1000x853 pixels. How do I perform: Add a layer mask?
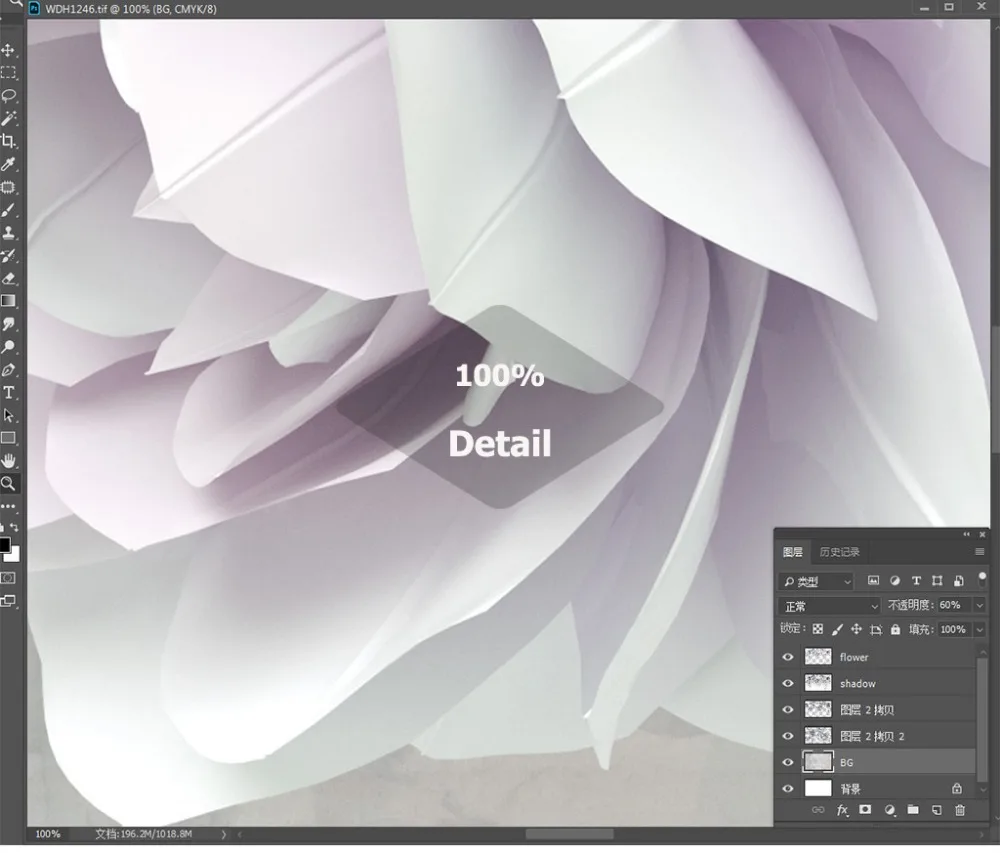pyautogui.click(x=865, y=810)
